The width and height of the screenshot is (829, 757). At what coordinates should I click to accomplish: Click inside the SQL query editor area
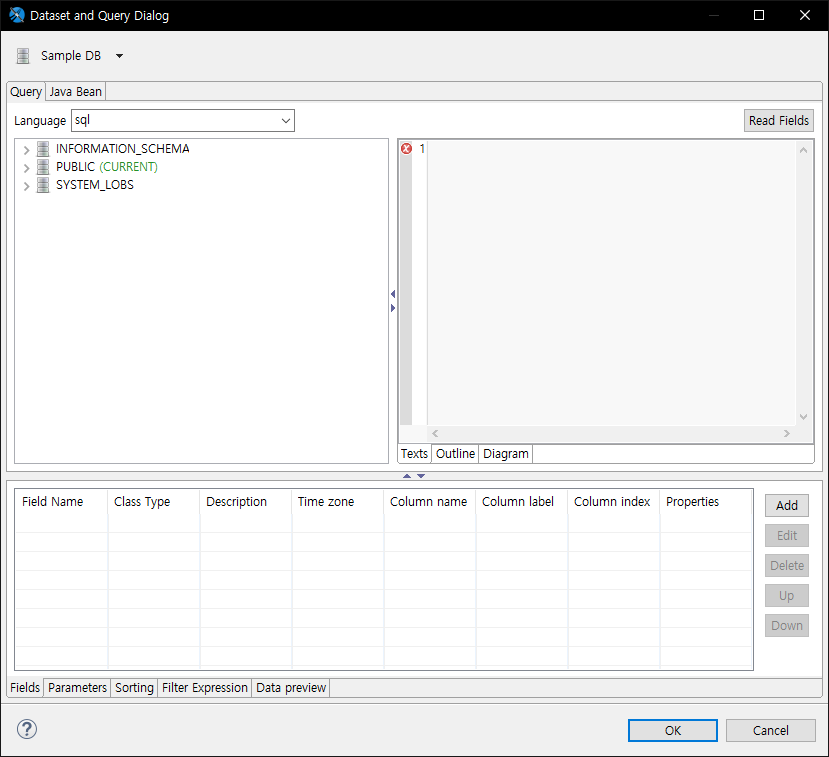611,283
